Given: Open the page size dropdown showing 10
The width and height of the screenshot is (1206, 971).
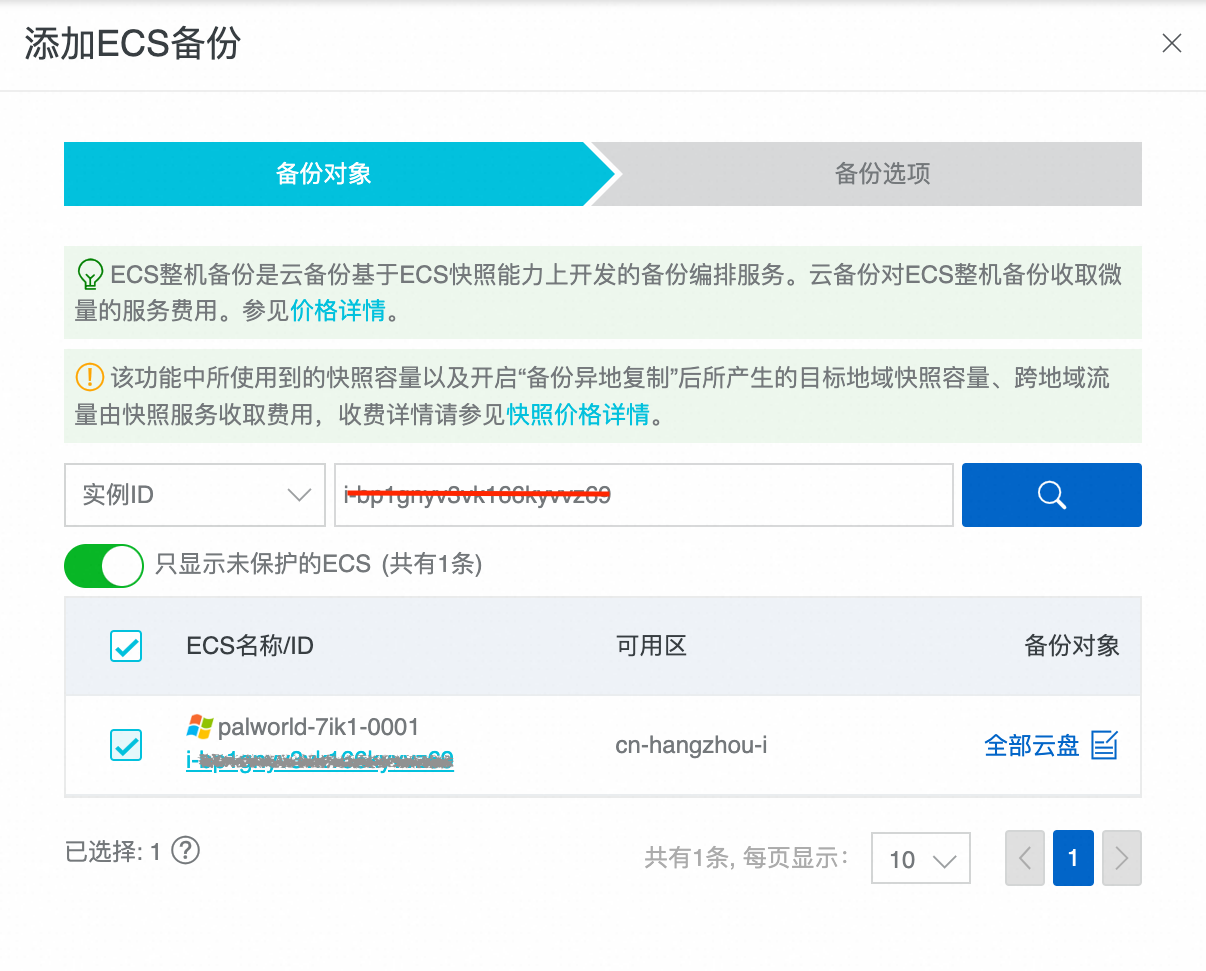Looking at the screenshot, I should pyautogui.click(x=921, y=859).
